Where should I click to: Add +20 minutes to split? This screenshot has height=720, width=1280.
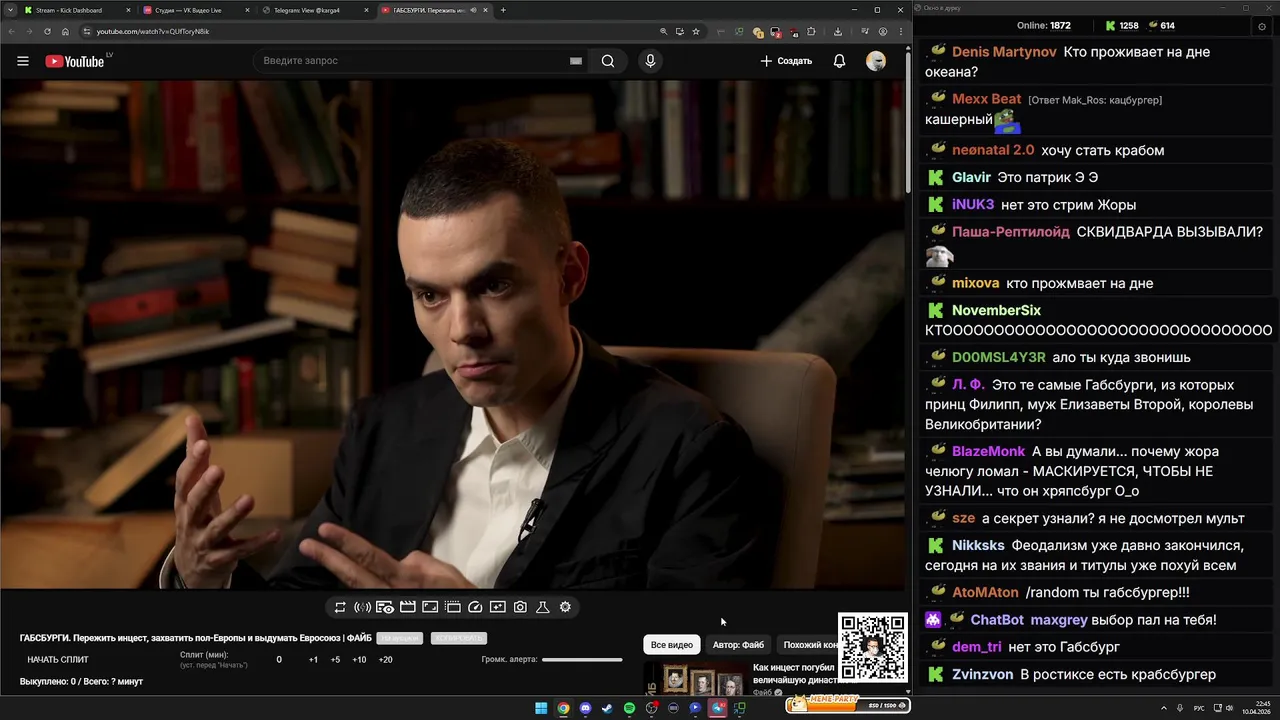click(385, 660)
